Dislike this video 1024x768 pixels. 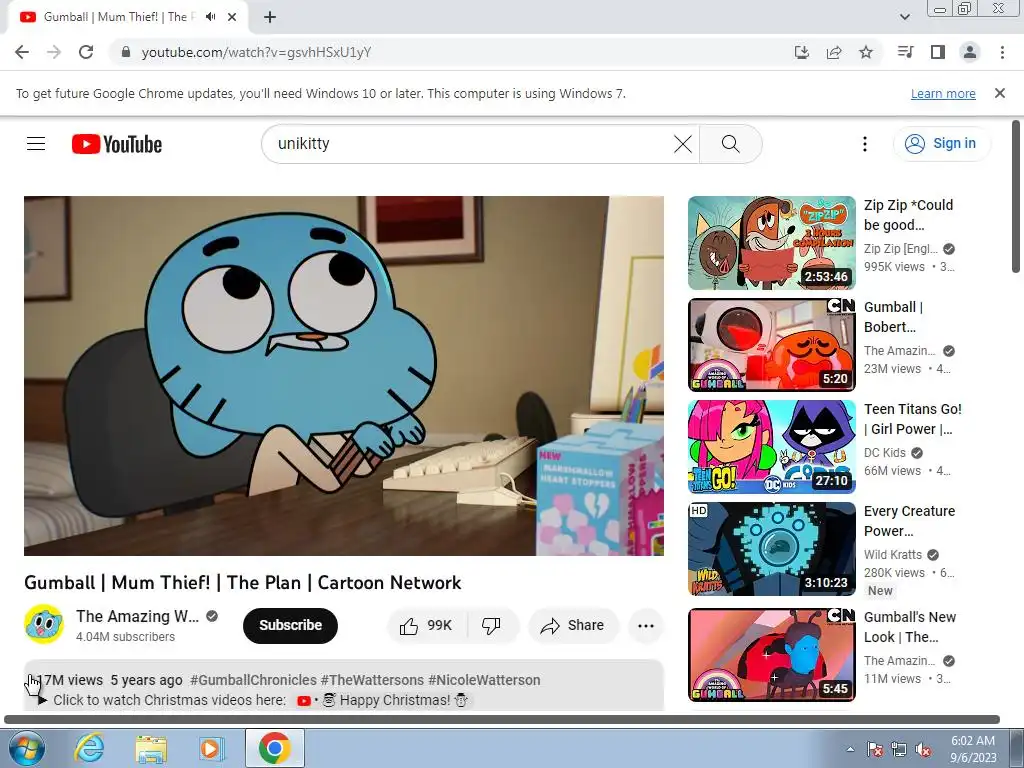[491, 626]
